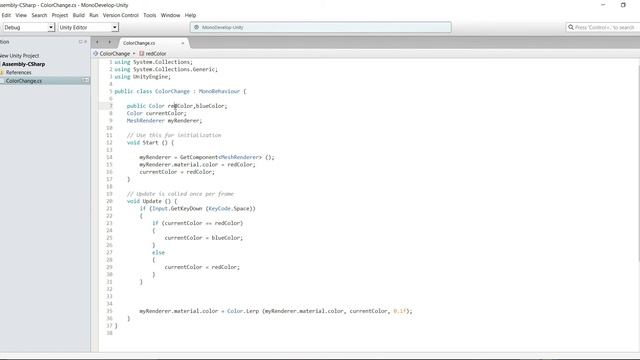Image resolution: width=640 pixels, height=360 pixels.
Task: Select the References folder
Action: click(18, 72)
